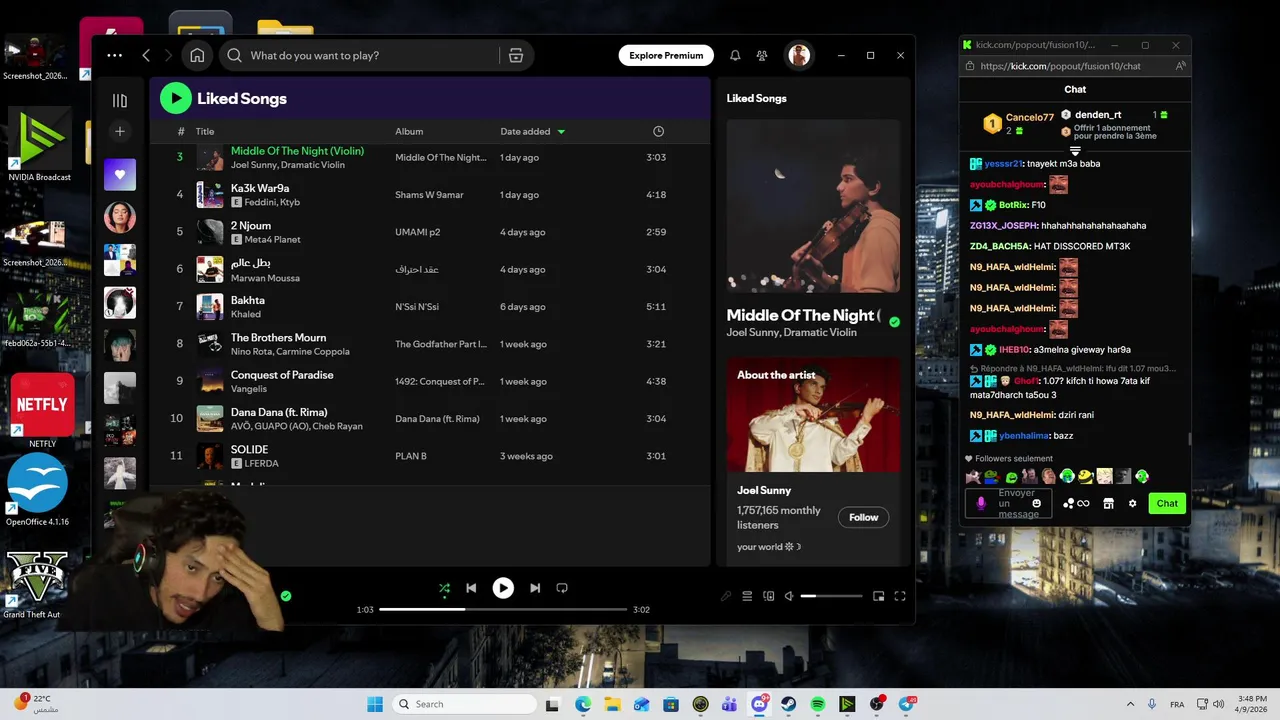Open Discord from the taskbar
1280x720 pixels.
point(759,704)
